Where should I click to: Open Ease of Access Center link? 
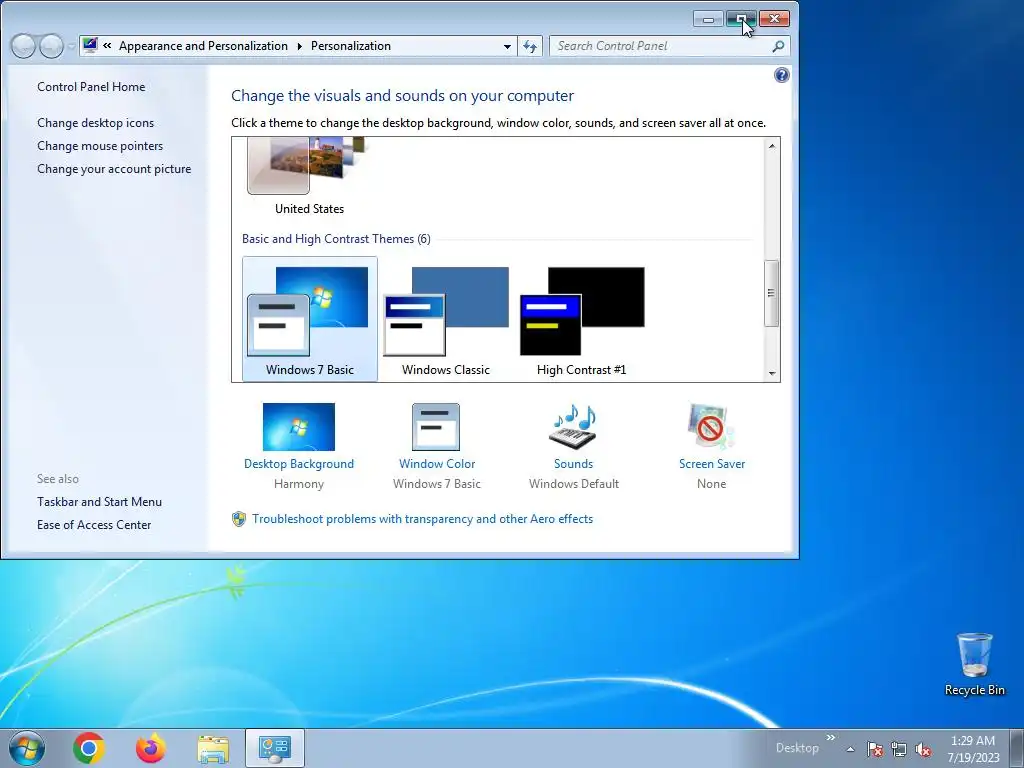(x=94, y=524)
